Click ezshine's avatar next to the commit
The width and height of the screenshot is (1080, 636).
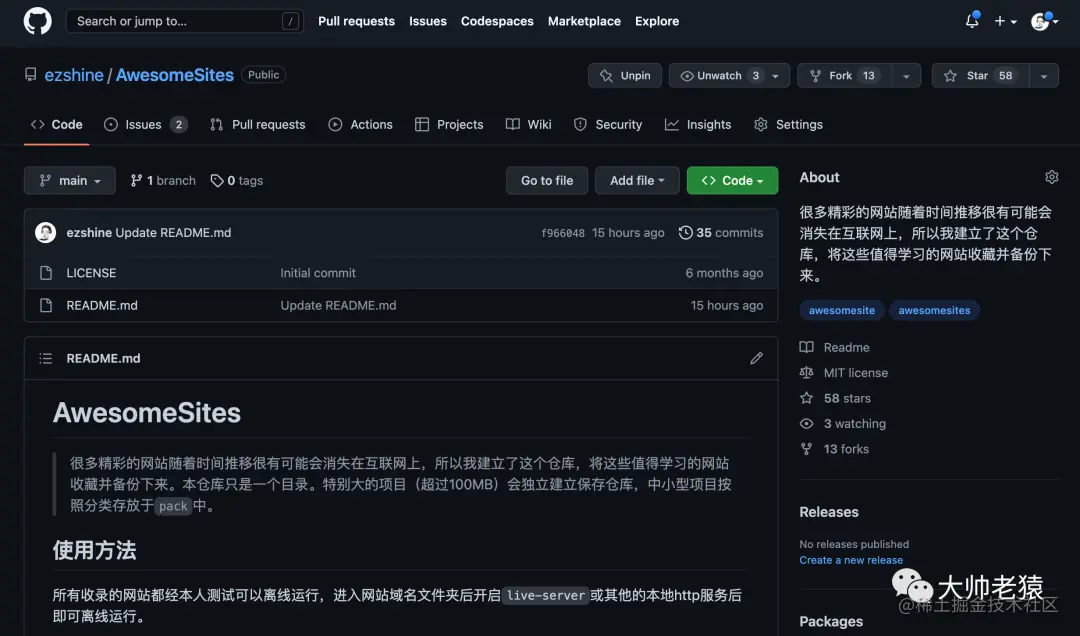click(45, 232)
